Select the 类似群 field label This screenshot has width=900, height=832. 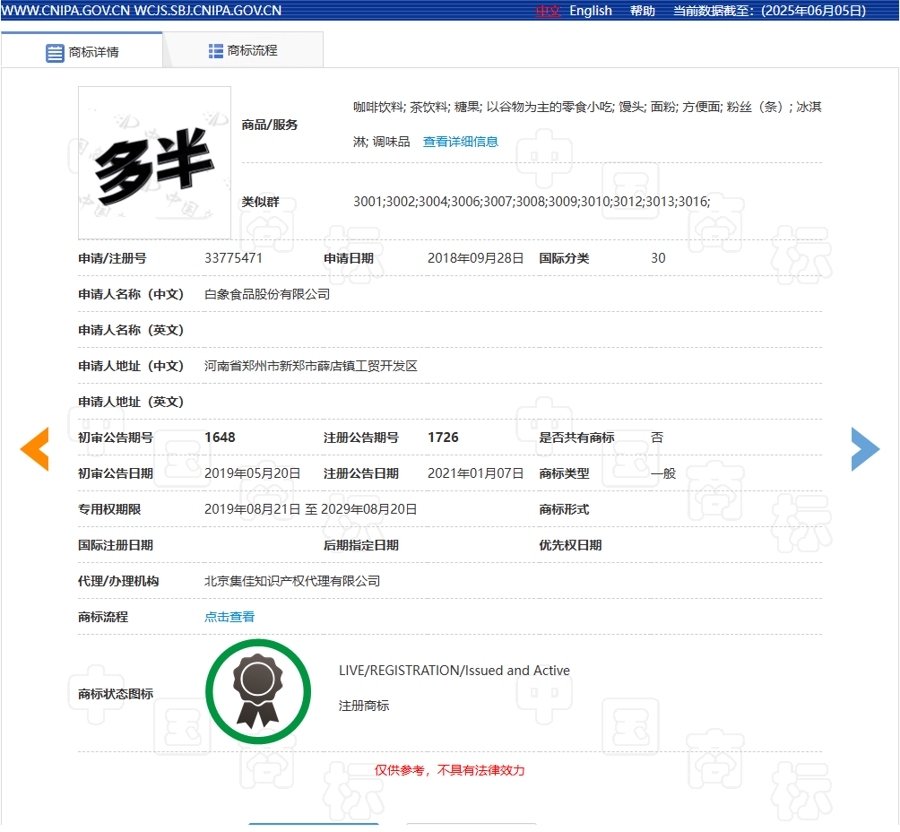[x=260, y=201]
